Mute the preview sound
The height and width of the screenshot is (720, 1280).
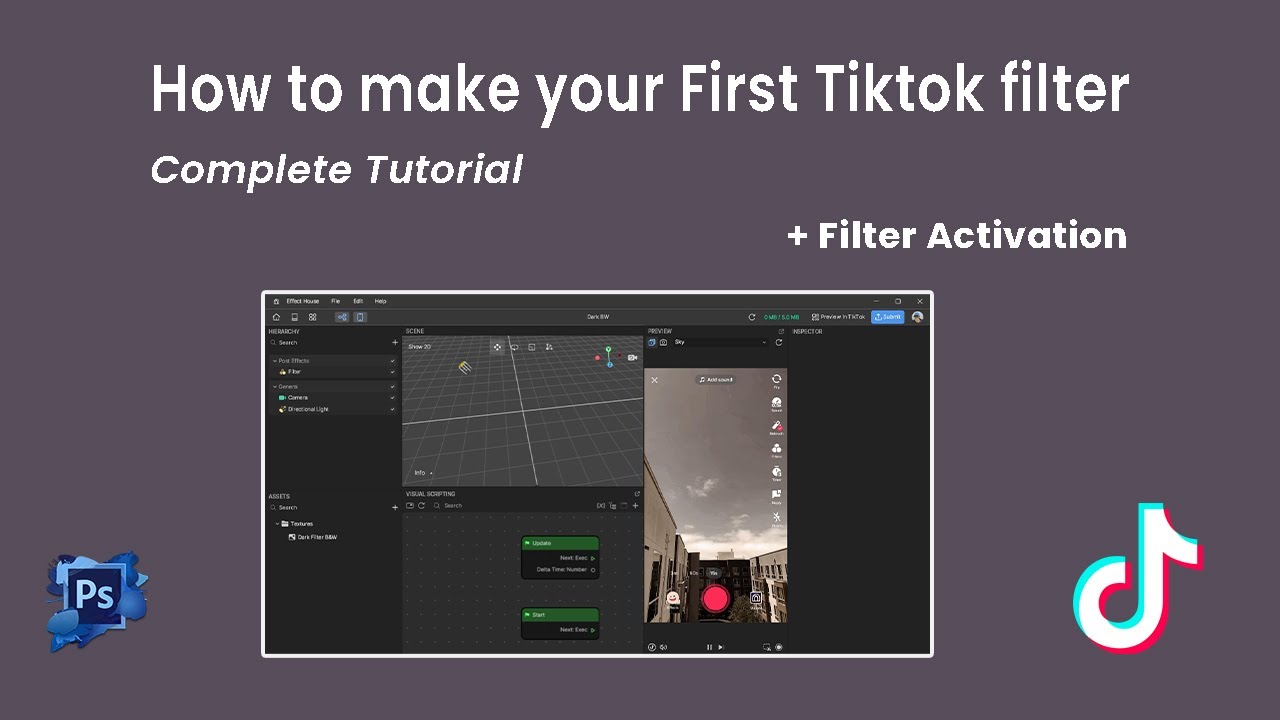(663, 647)
